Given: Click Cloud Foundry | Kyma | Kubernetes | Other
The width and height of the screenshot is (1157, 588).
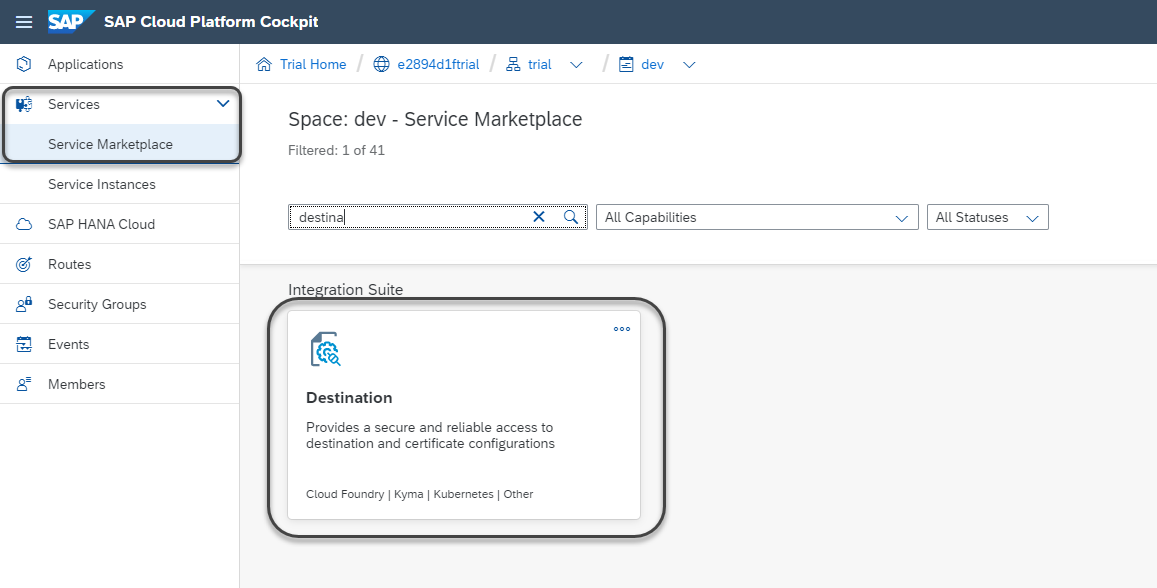Looking at the screenshot, I should click(419, 494).
